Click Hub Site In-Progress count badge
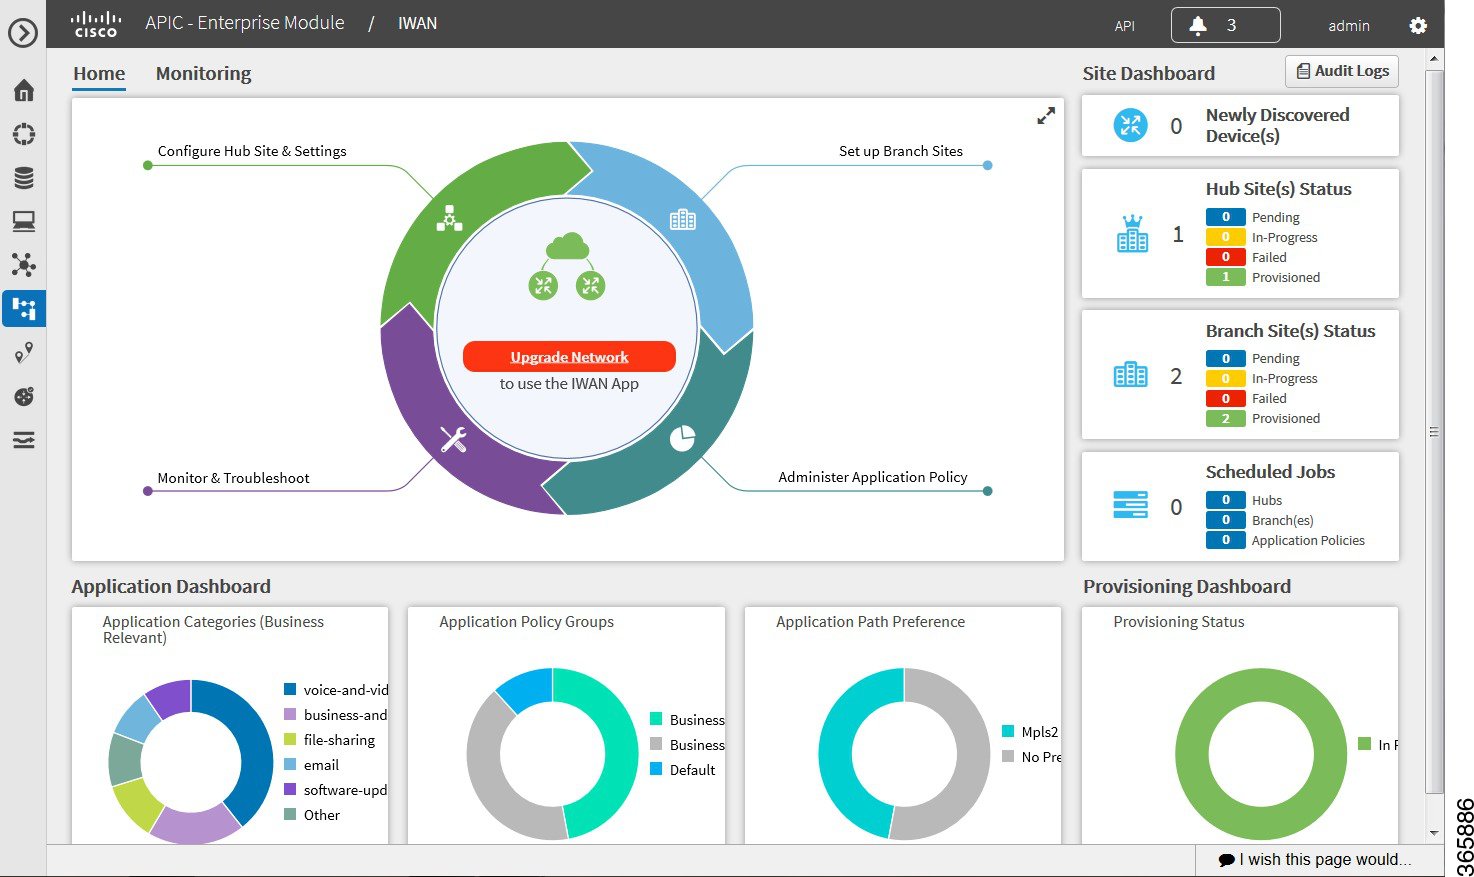 pyautogui.click(x=1225, y=237)
